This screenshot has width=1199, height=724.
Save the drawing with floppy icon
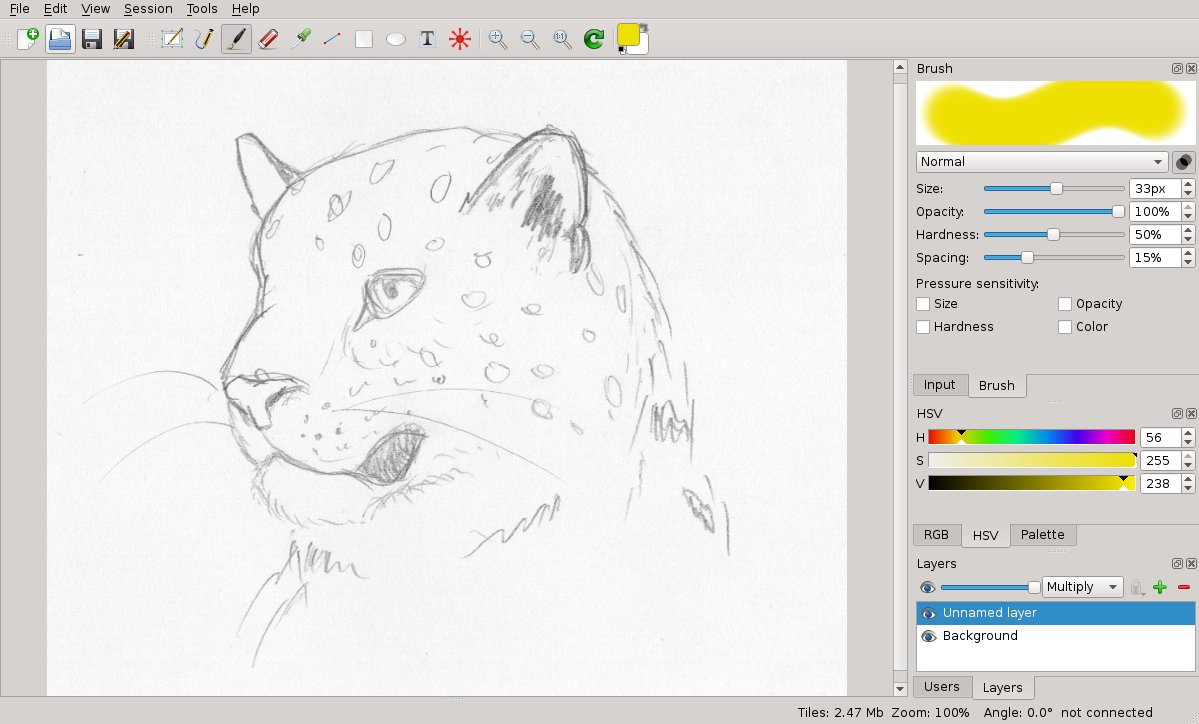[x=92, y=39]
